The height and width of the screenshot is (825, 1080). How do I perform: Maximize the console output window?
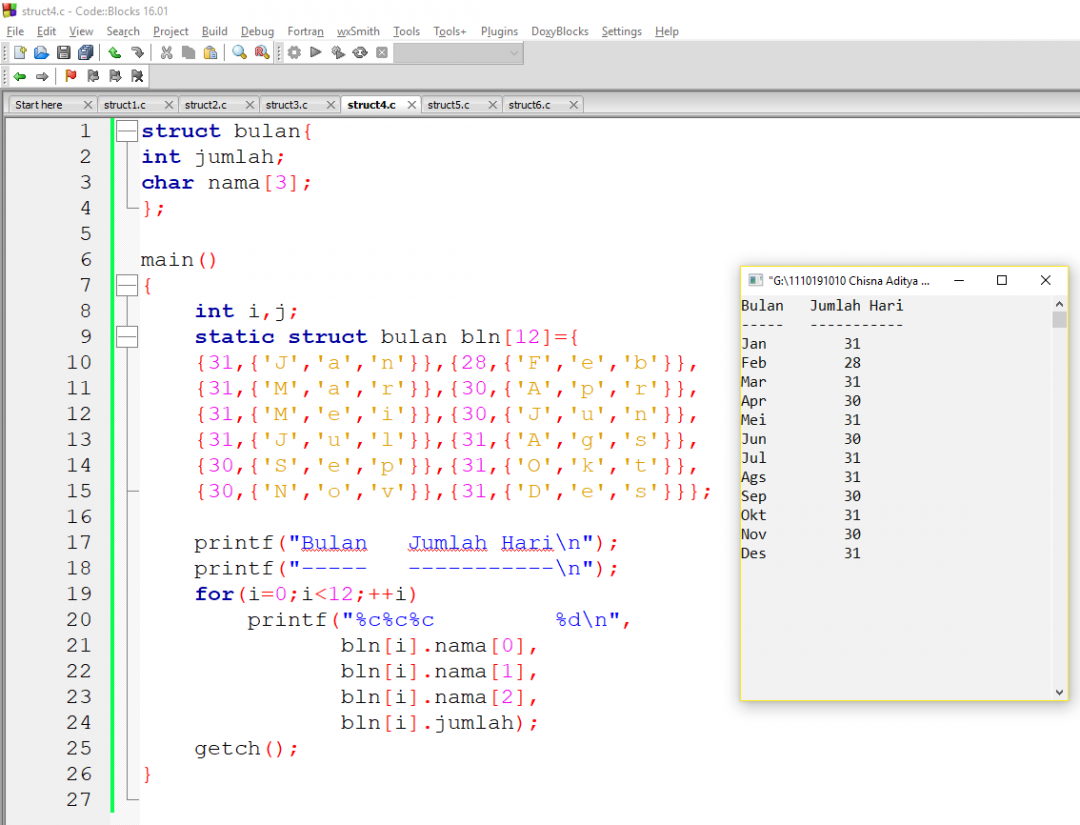pyautogui.click(x=1001, y=280)
